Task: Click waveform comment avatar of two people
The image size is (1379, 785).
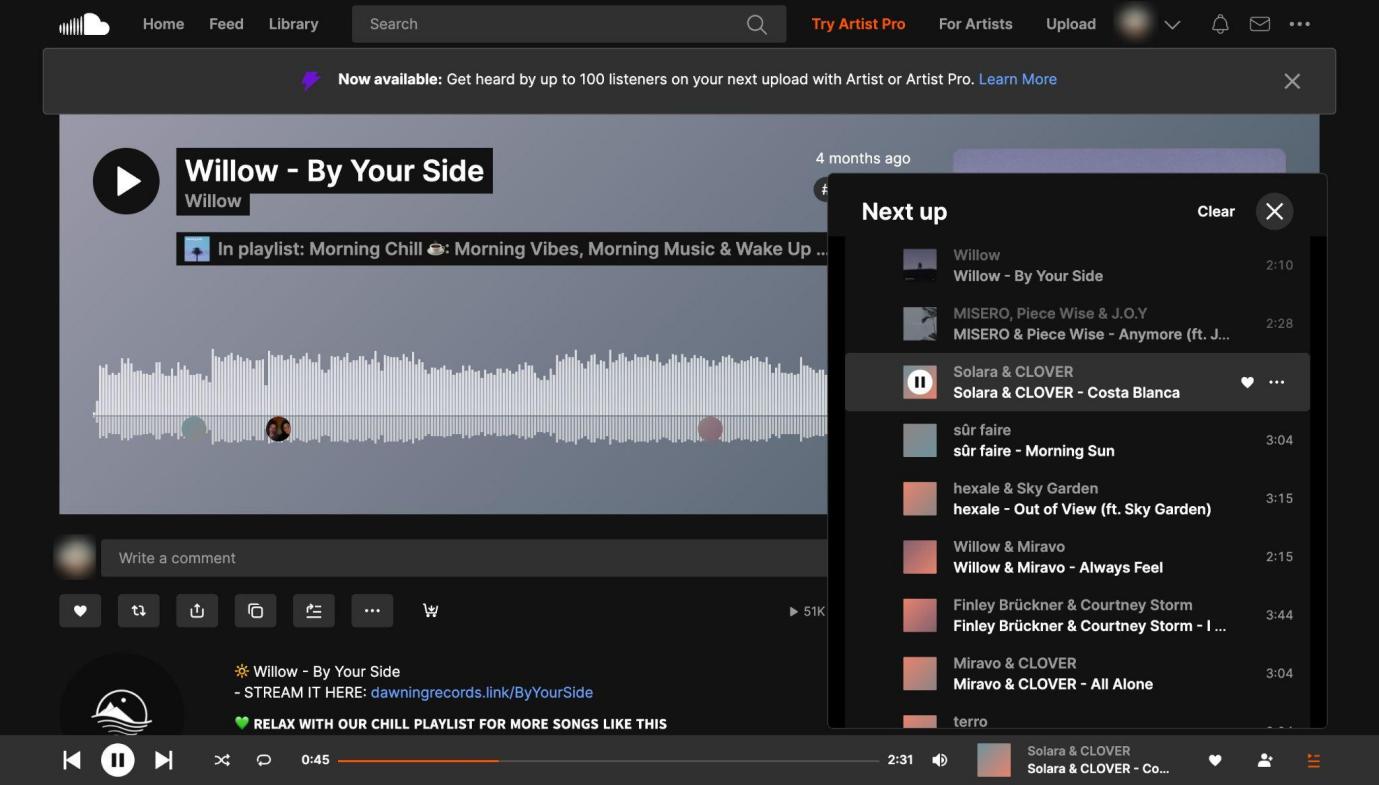Action: click(278, 429)
